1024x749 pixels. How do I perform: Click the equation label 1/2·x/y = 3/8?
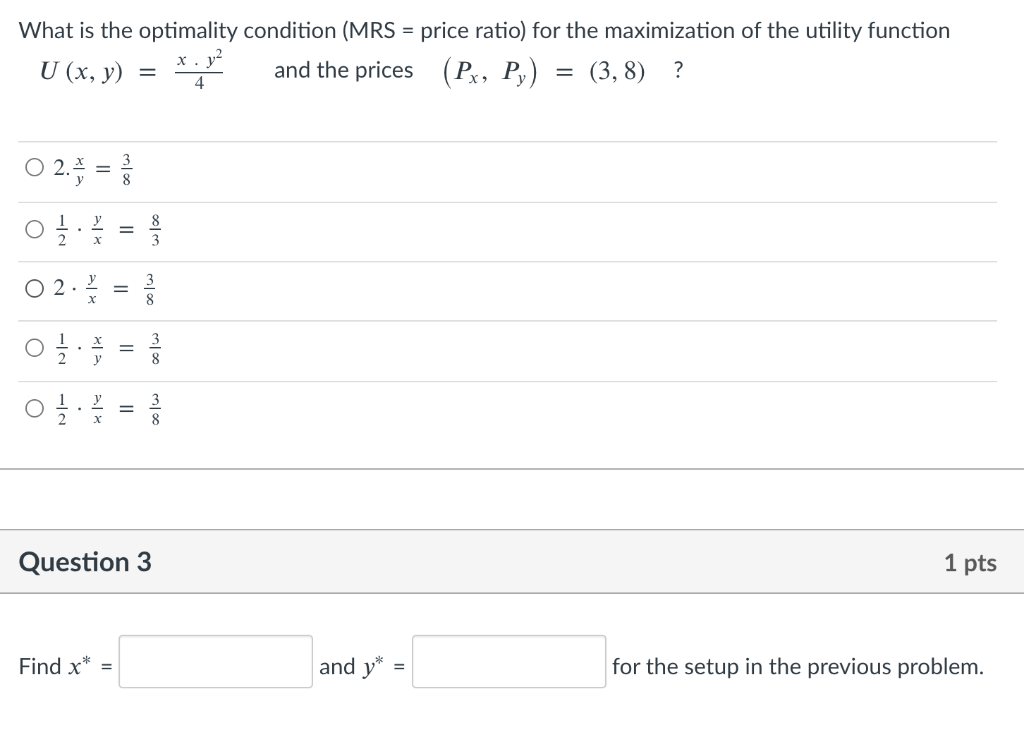[108, 349]
